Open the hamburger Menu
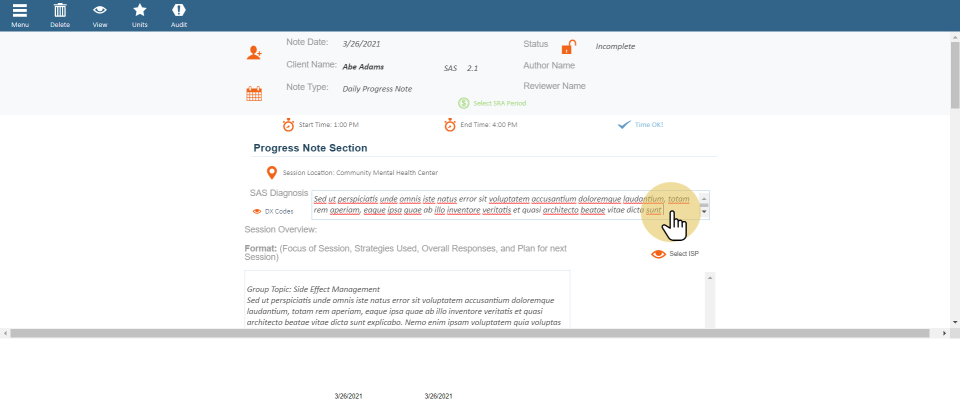Viewport: 960px width, 410px height. (x=20, y=11)
